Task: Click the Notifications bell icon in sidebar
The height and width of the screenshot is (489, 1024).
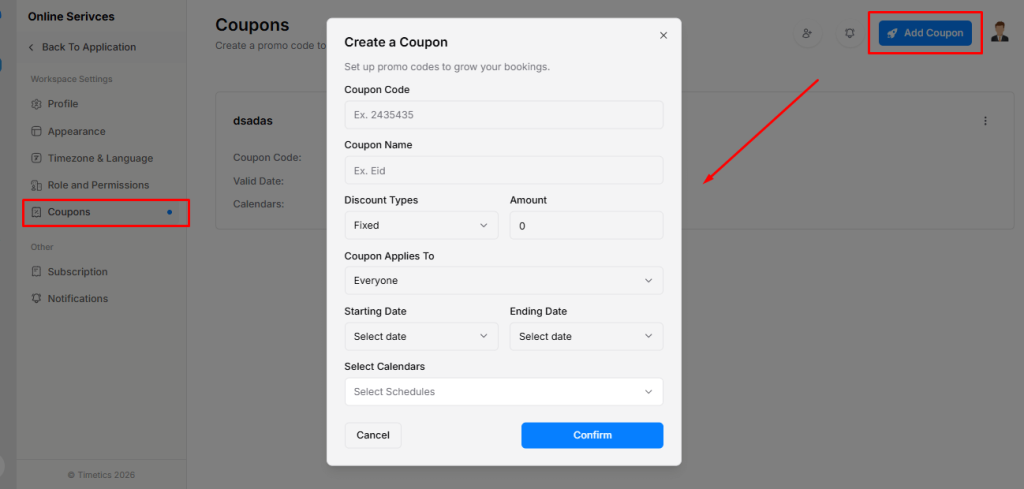Action: [x=37, y=299]
